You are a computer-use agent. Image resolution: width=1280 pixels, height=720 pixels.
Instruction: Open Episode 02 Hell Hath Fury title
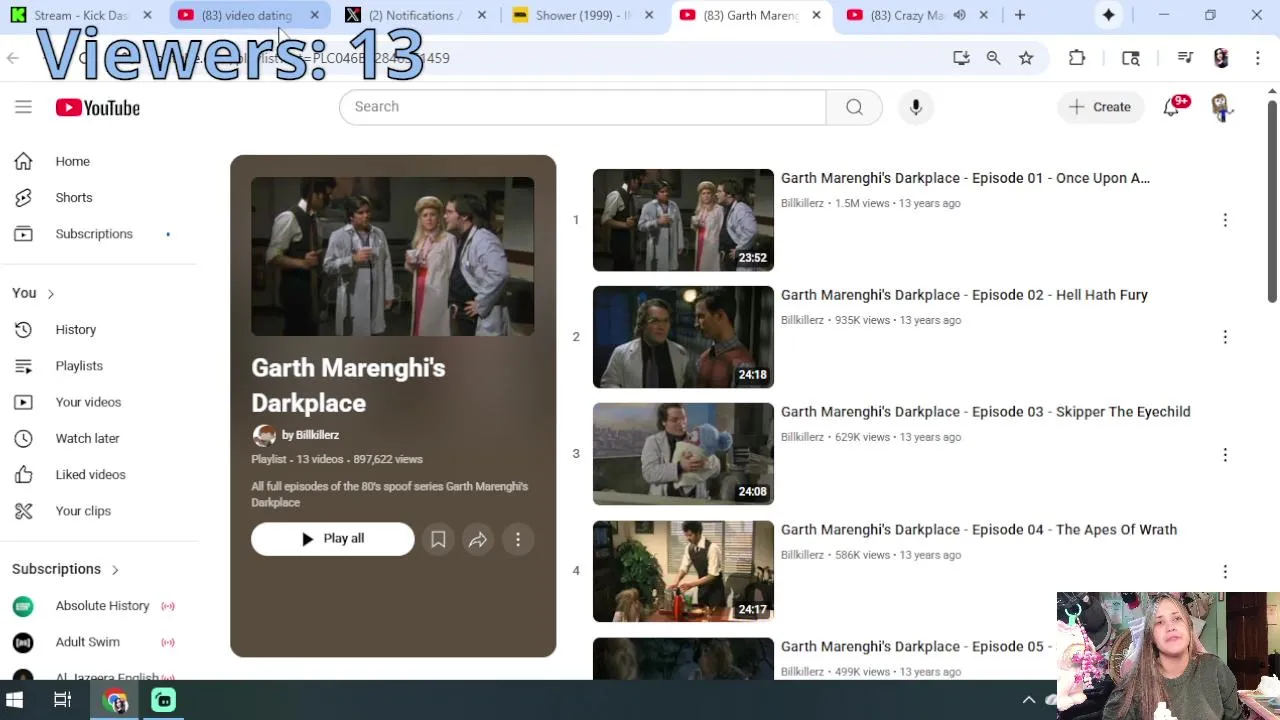tap(964, 295)
